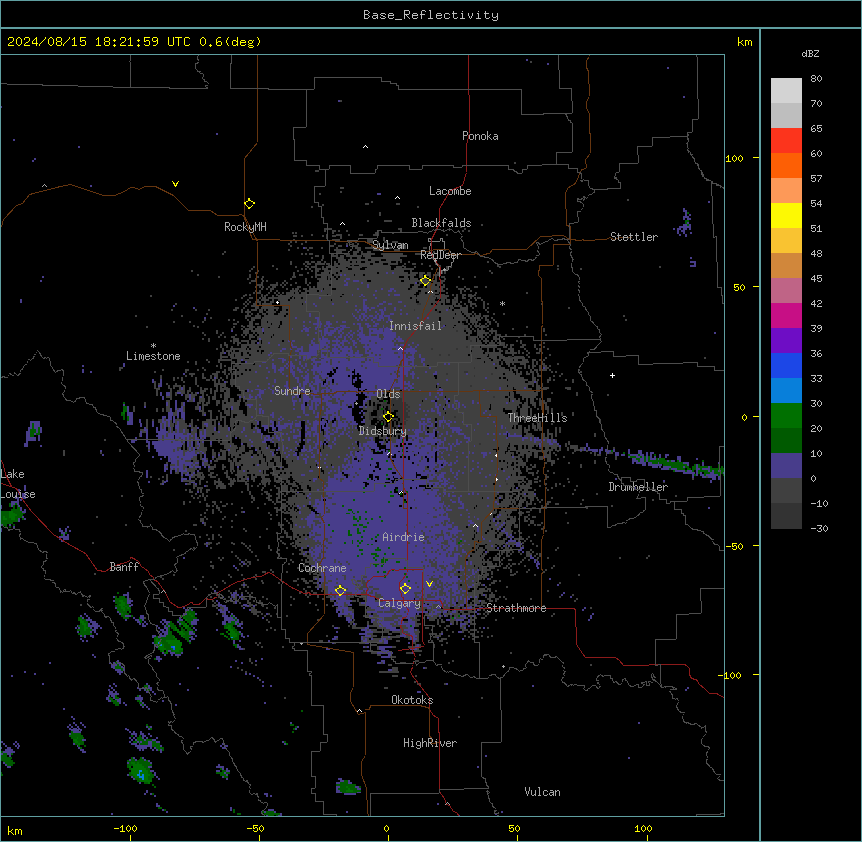Click the green 30 dBZ legend swatch
This screenshot has width=862, height=842.
coord(786,416)
